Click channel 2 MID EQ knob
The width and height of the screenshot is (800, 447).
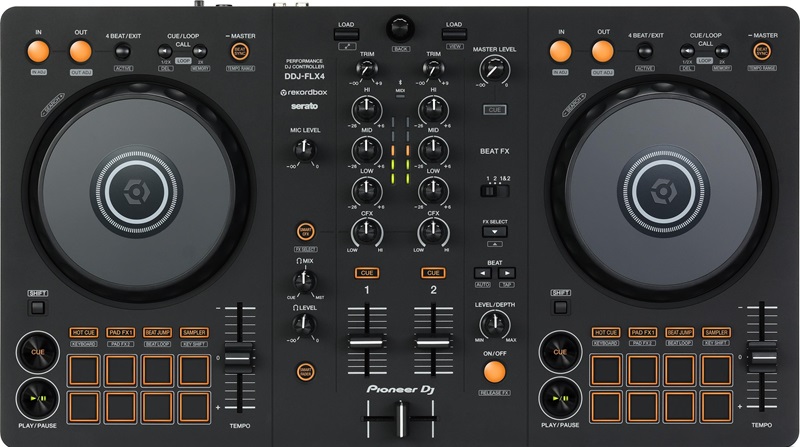[433, 150]
